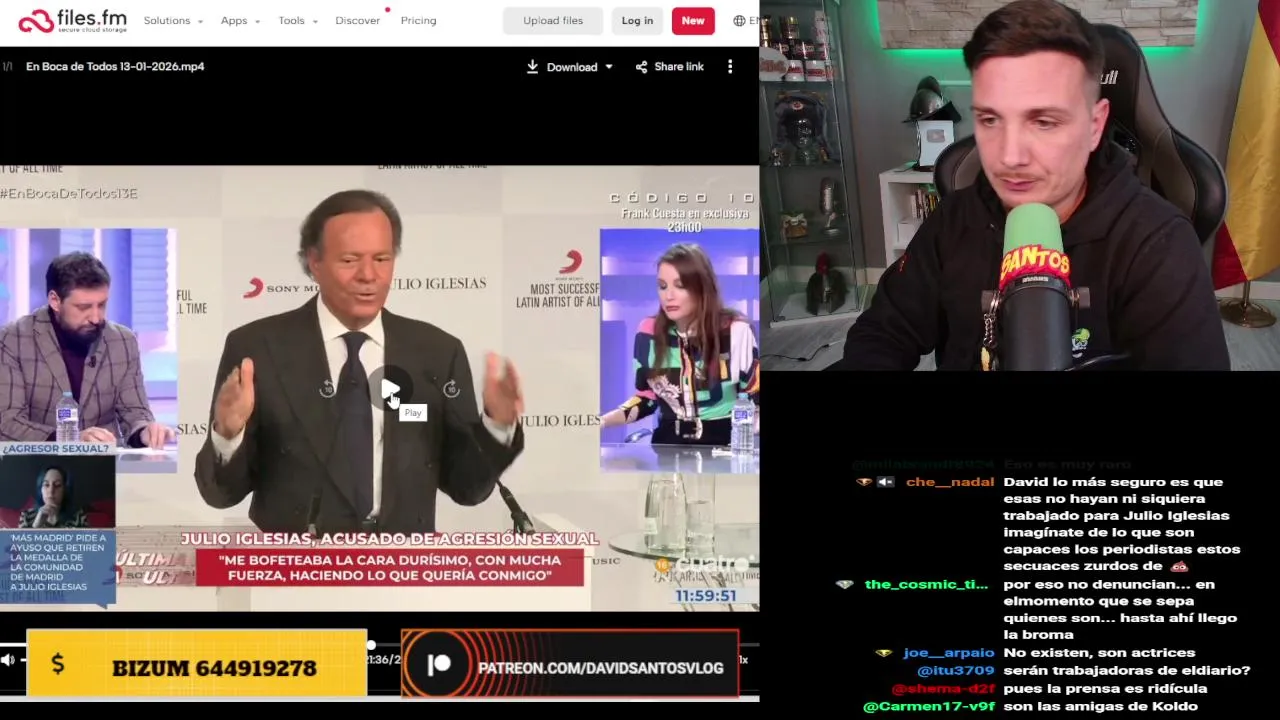This screenshot has width=1280, height=720.
Task: Click chat username @Carmen17-v9f
Action: click(x=929, y=707)
